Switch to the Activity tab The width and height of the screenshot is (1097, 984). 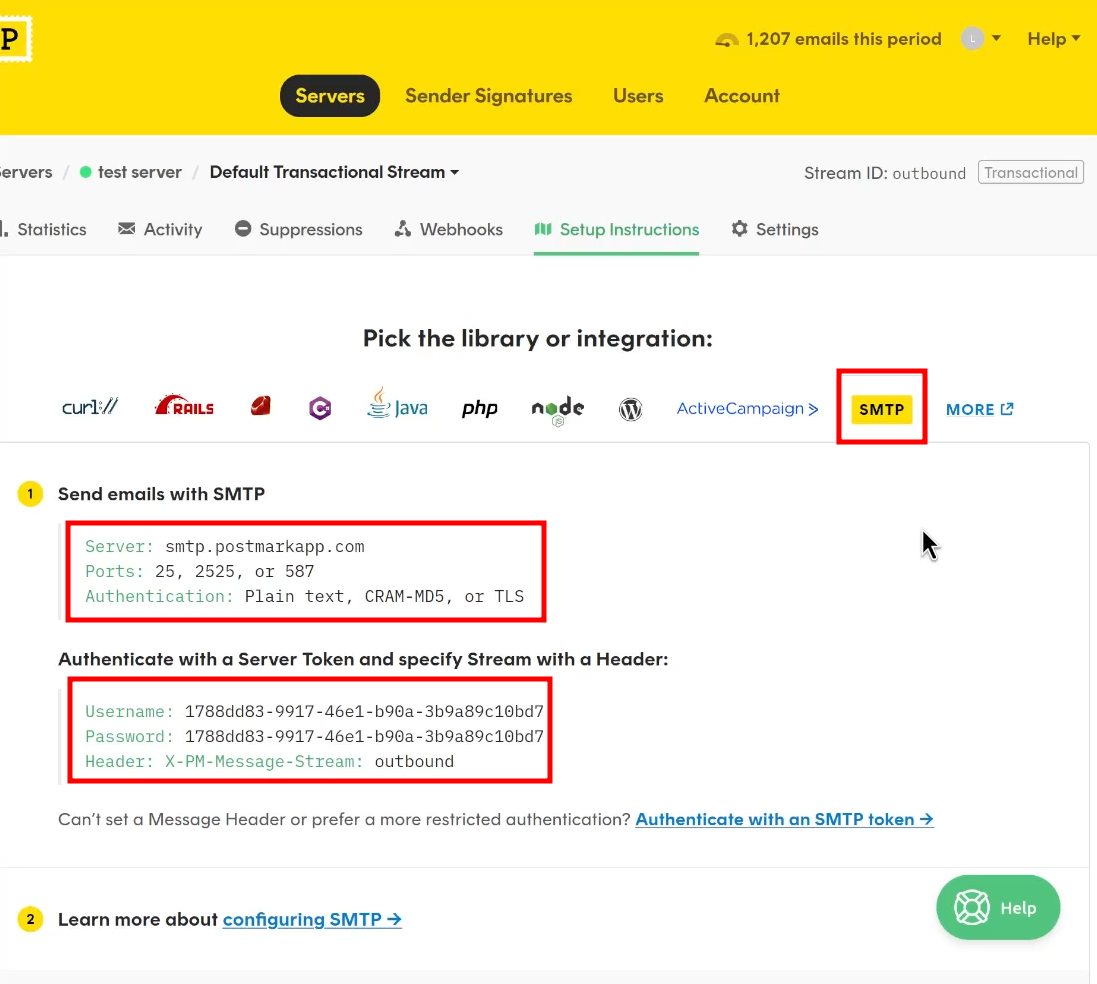pyautogui.click(x=160, y=230)
